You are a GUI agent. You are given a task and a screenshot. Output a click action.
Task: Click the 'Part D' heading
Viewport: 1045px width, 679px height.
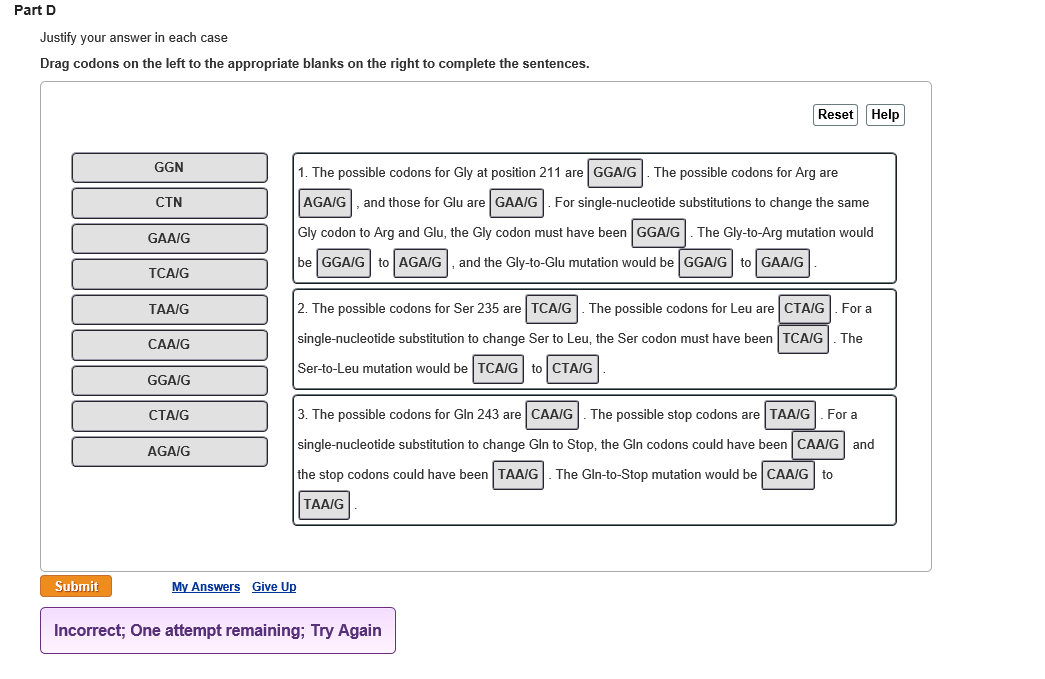(35, 11)
